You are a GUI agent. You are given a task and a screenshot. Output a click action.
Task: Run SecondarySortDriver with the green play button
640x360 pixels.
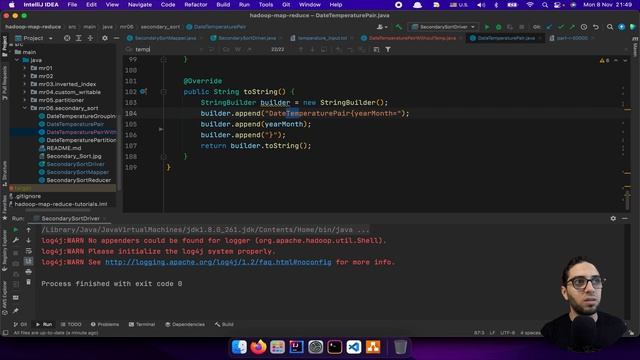(487, 27)
